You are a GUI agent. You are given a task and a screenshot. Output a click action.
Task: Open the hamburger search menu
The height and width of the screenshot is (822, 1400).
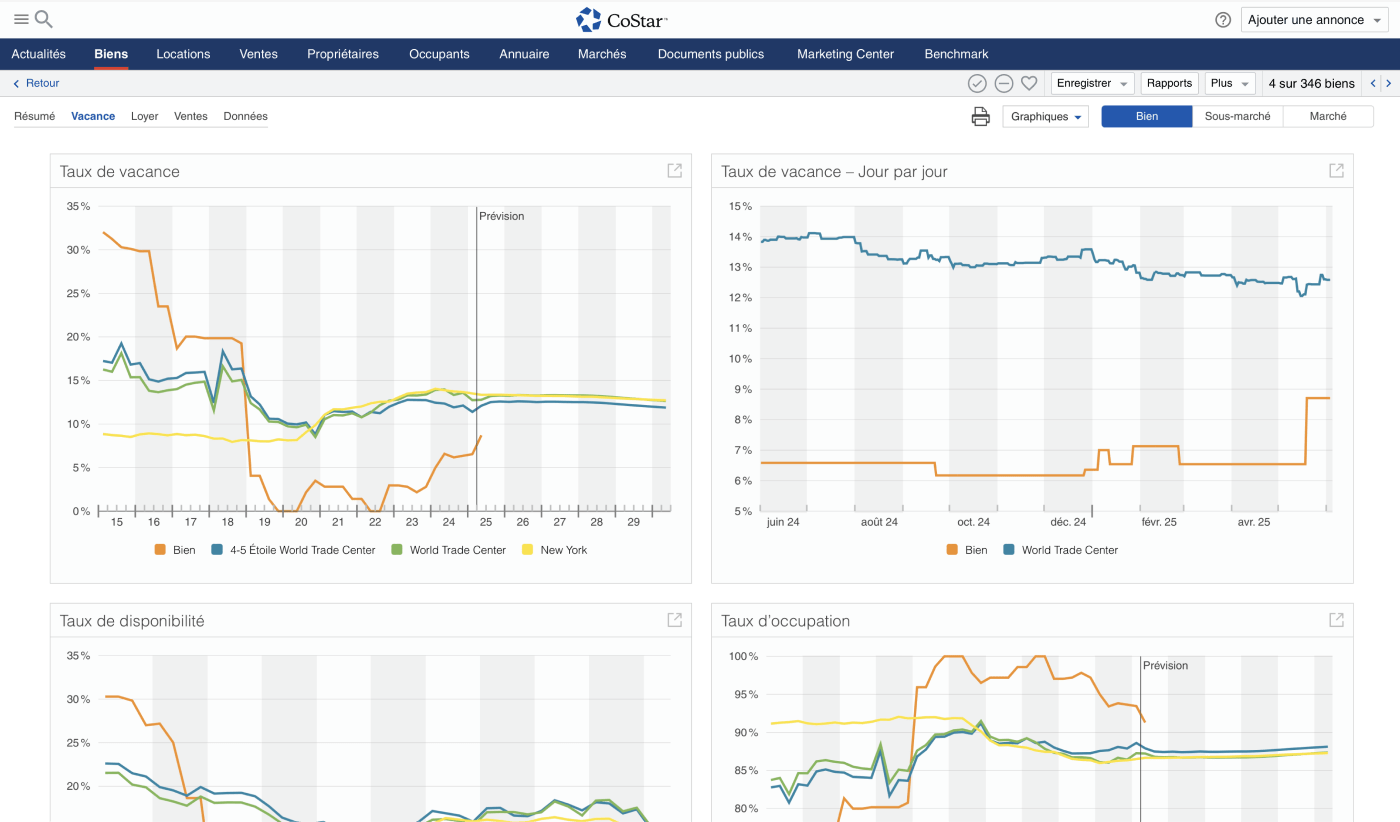32,19
